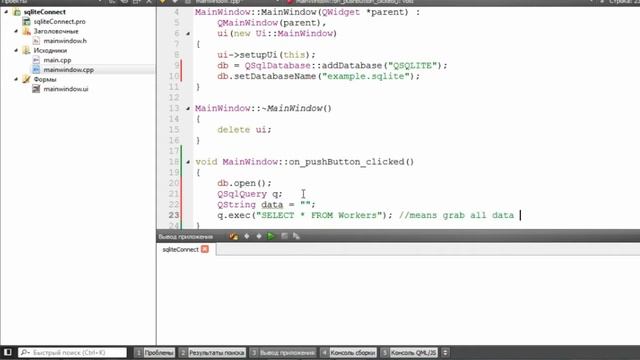This screenshot has width=640, height=360.
Task: Click delete ui; statement
Action: click(244, 129)
